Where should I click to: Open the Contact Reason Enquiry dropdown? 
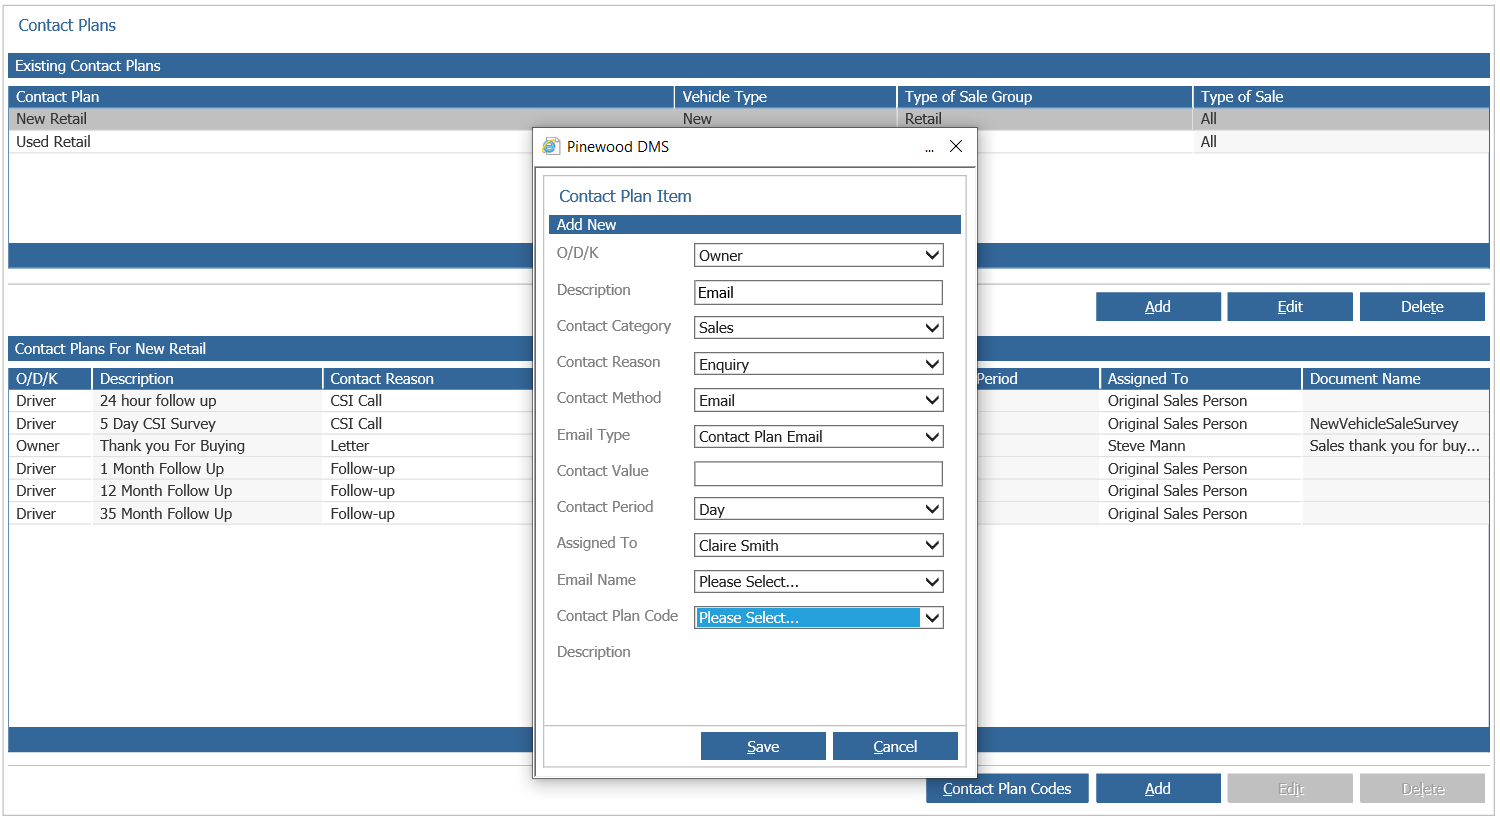818,364
